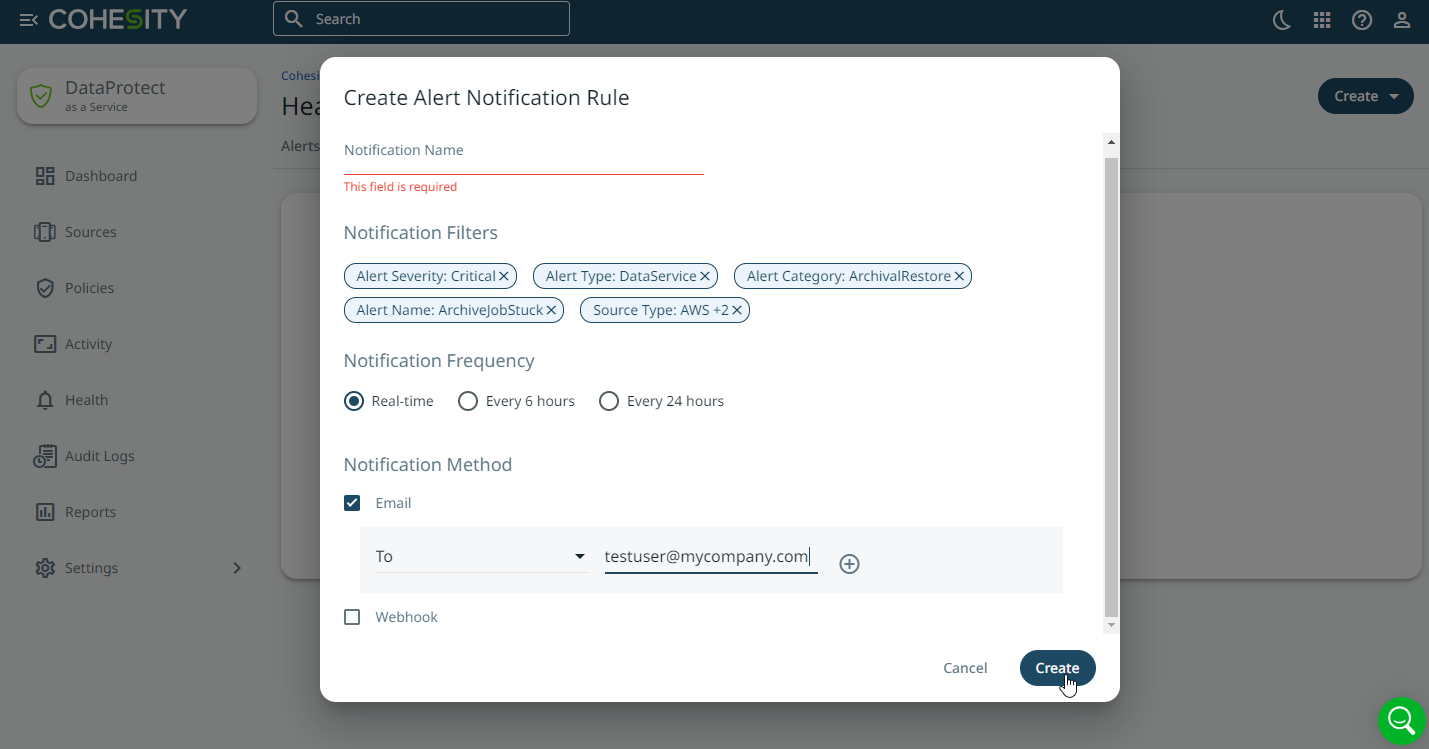Select the DataProtect service panel
Viewport: 1429px width, 749px height.
136,96
